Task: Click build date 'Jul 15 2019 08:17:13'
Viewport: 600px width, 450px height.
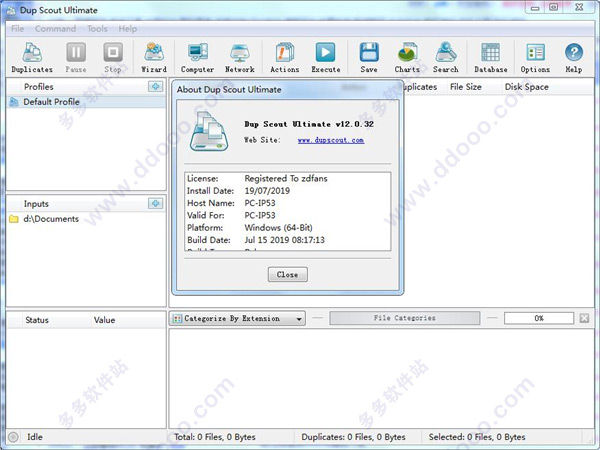Action: 284,240
